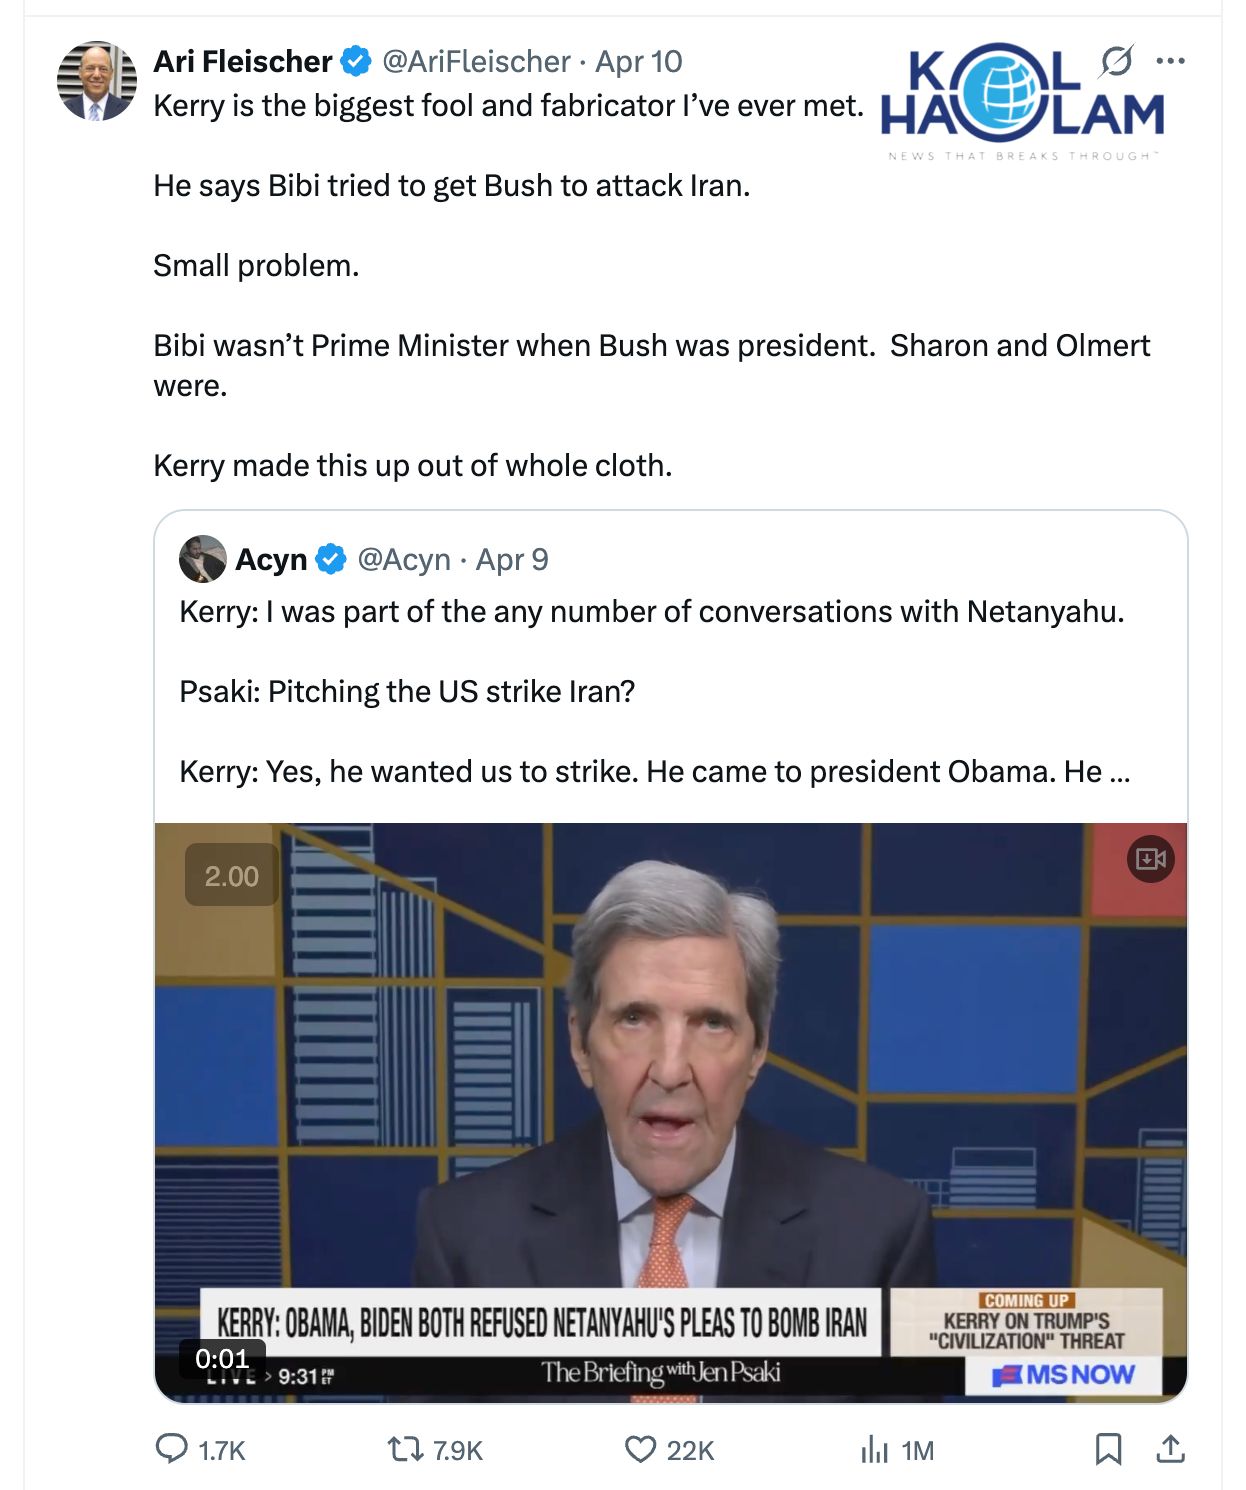Click the Apr 10 timestamp
1246x1490 pixels.
[x=639, y=62]
